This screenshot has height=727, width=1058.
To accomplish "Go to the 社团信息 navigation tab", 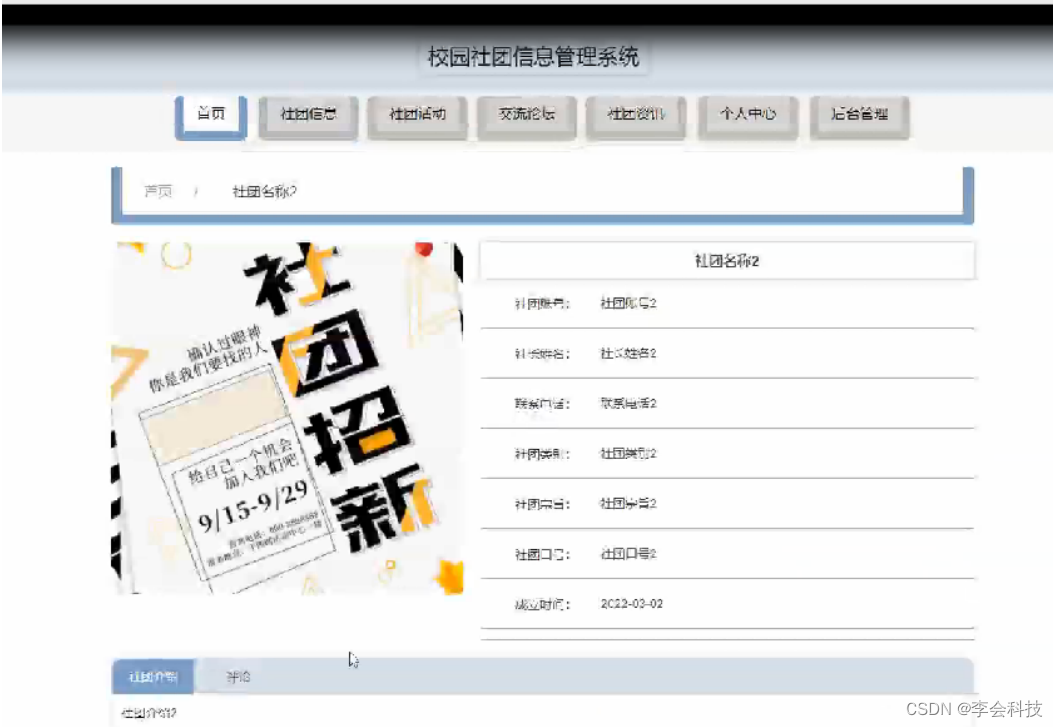I will 308,117.
